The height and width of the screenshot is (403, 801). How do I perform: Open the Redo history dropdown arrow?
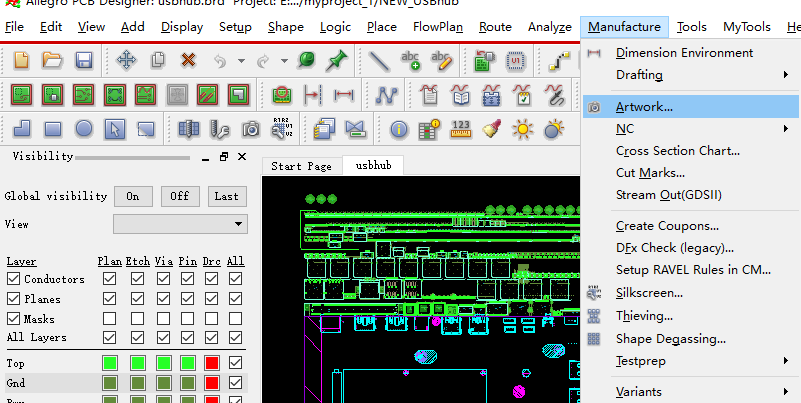tap(284, 61)
